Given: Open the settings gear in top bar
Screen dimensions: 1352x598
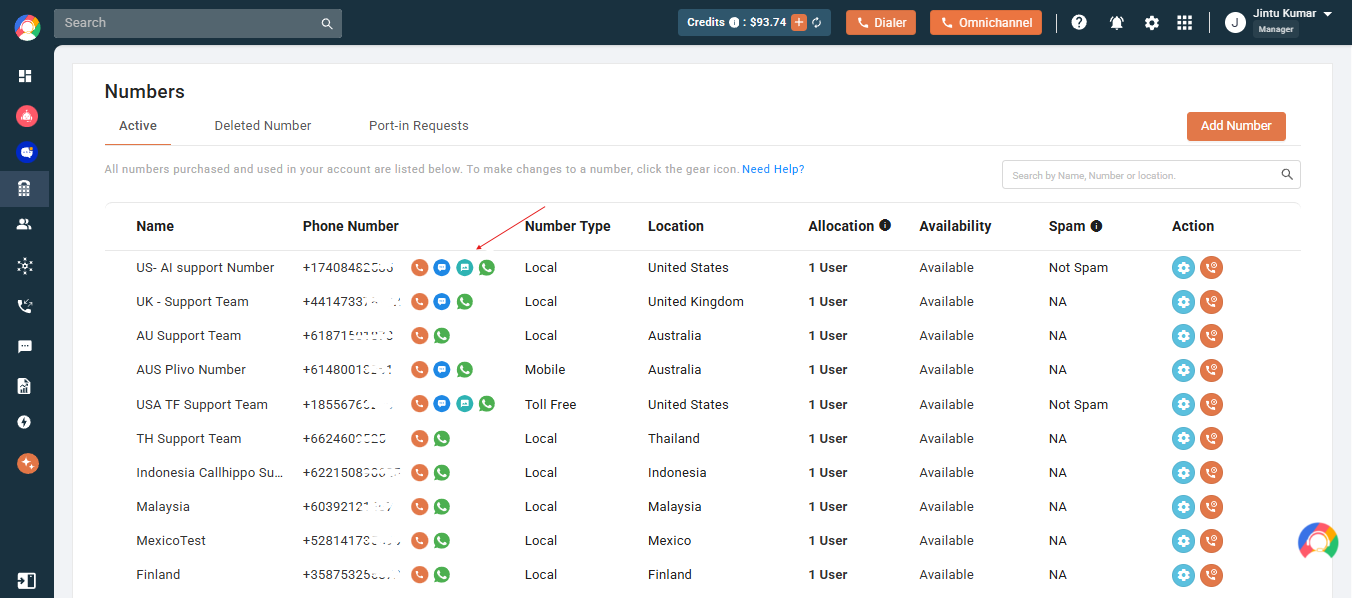Looking at the screenshot, I should [1152, 22].
